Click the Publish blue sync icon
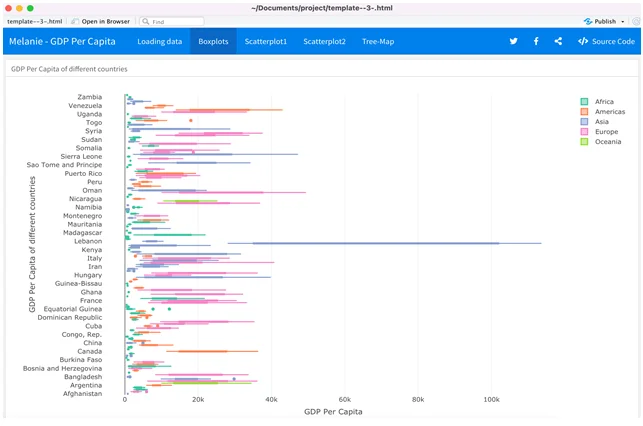This screenshot has height=426, width=643. point(588,21)
